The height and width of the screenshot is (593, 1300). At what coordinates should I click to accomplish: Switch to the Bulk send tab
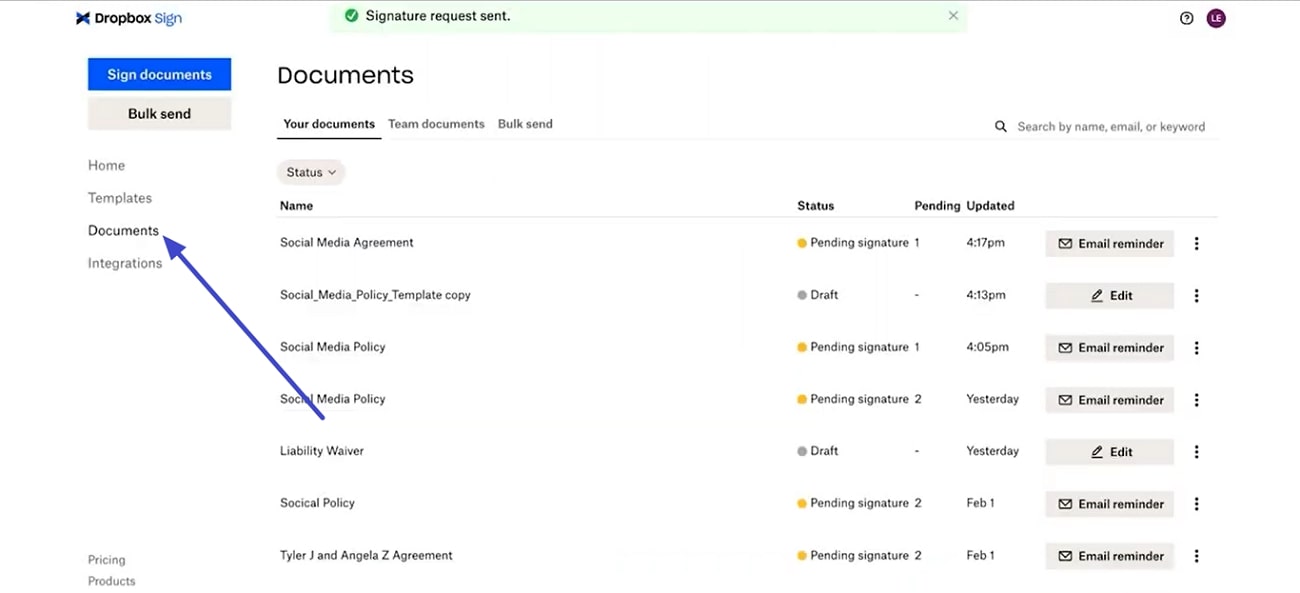(x=525, y=123)
